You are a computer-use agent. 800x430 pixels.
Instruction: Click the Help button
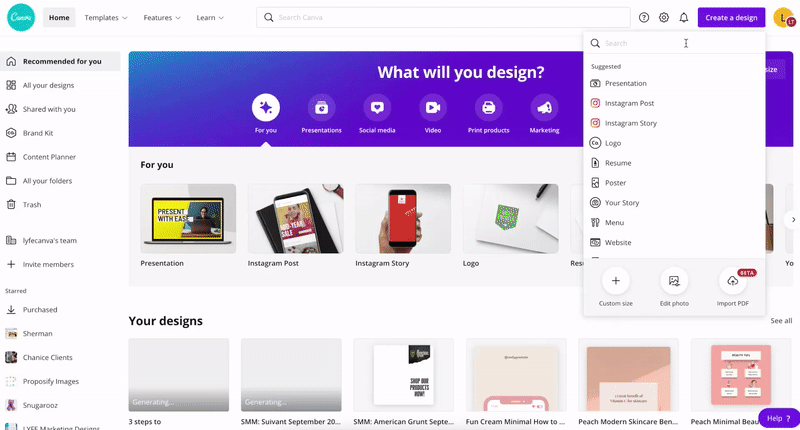779,418
